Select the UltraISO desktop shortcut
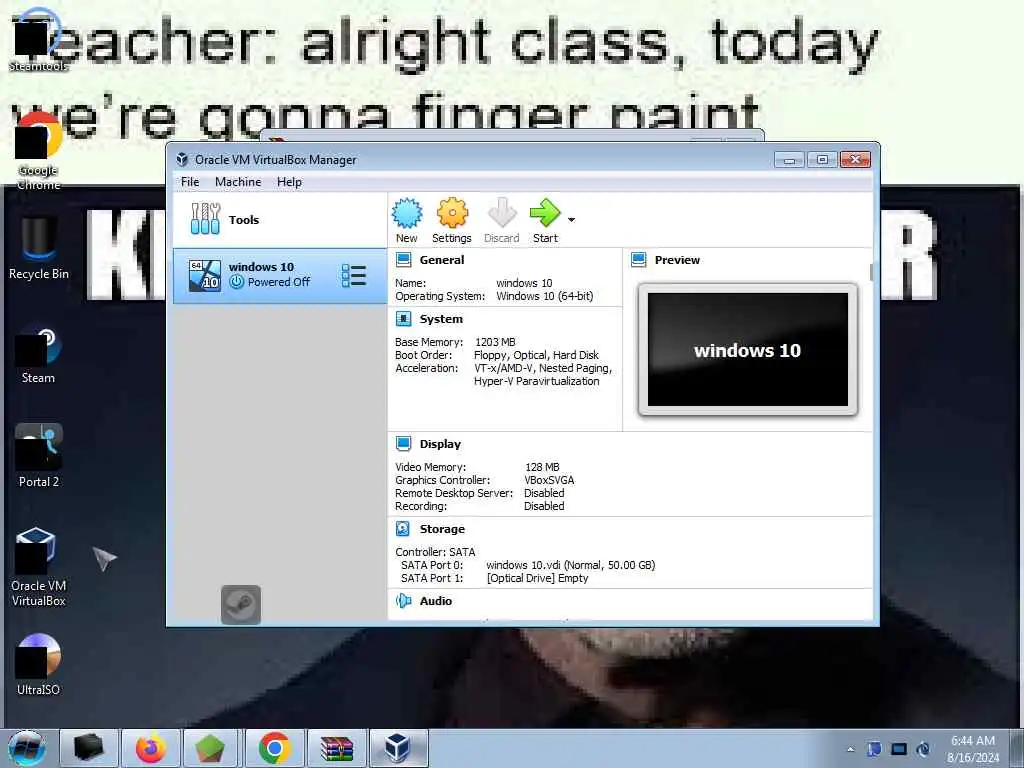Viewport: 1024px width, 768px height. 39,665
